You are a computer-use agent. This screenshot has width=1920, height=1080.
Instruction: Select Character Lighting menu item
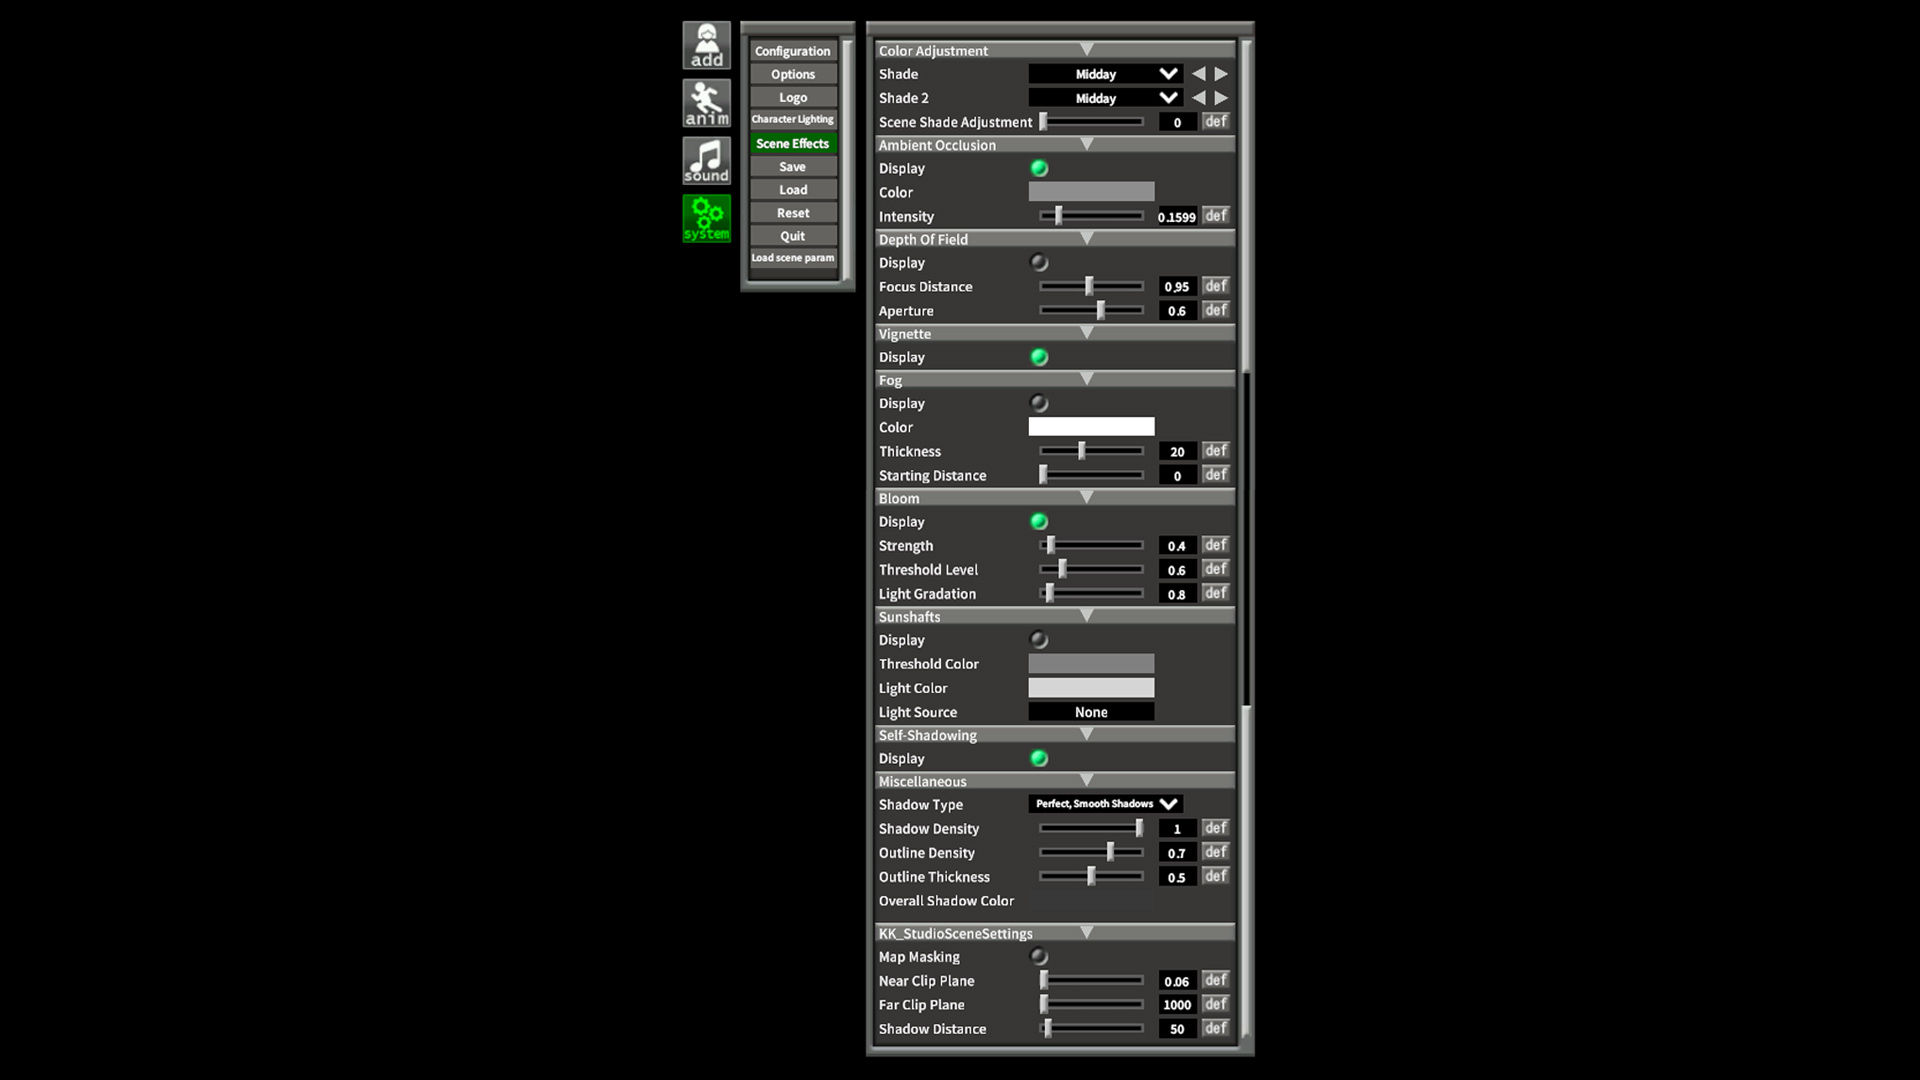point(793,120)
